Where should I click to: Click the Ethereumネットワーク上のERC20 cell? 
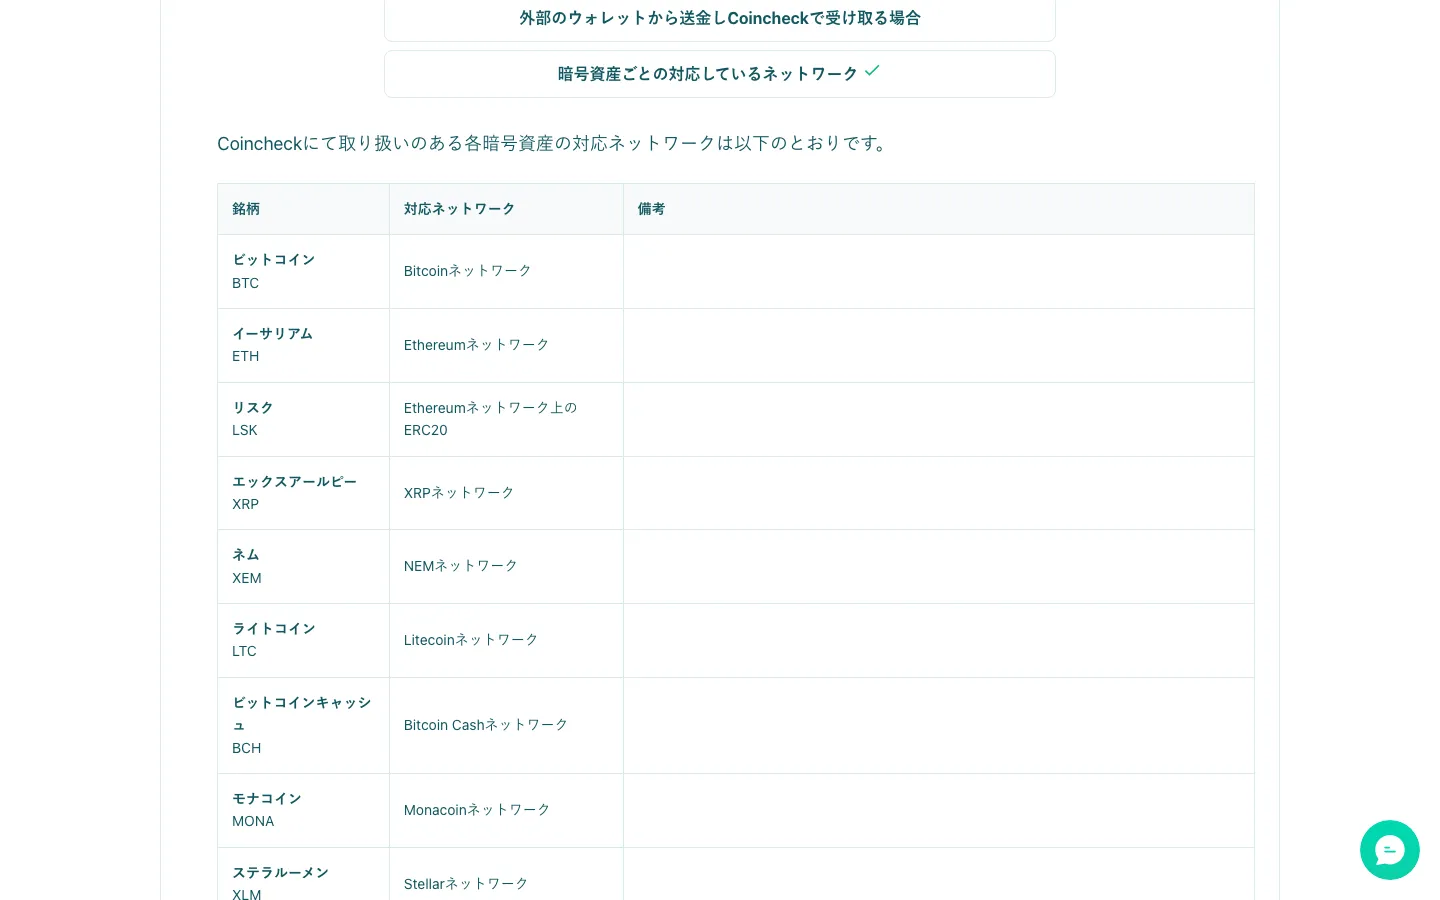click(506, 419)
